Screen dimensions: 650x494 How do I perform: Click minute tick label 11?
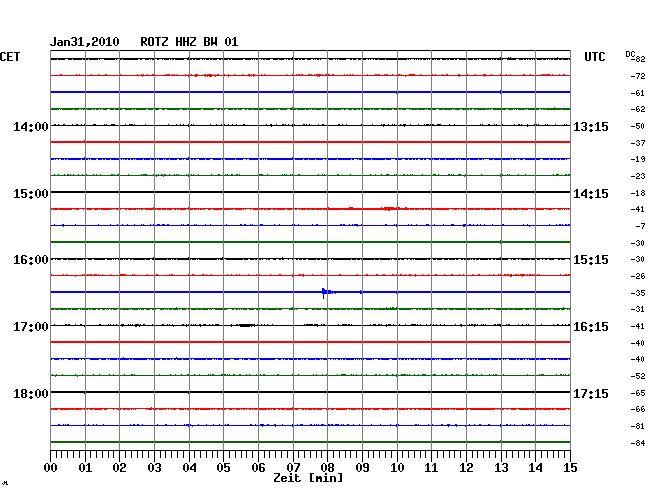pos(431,467)
